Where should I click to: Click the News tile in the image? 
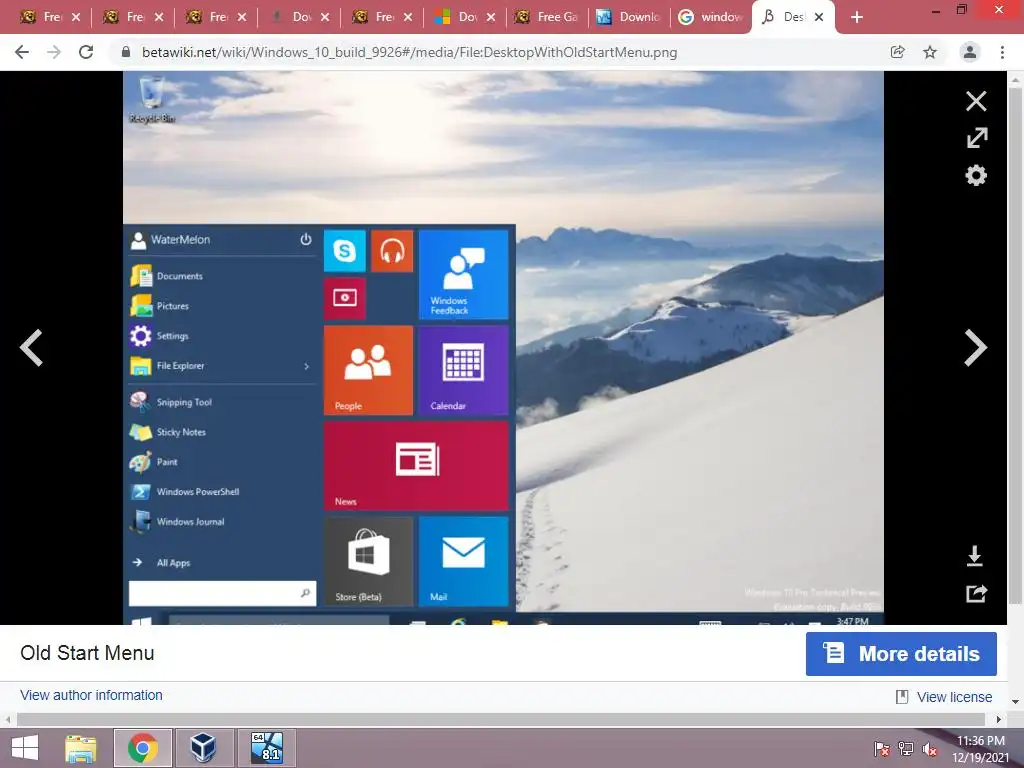pyautogui.click(x=416, y=466)
